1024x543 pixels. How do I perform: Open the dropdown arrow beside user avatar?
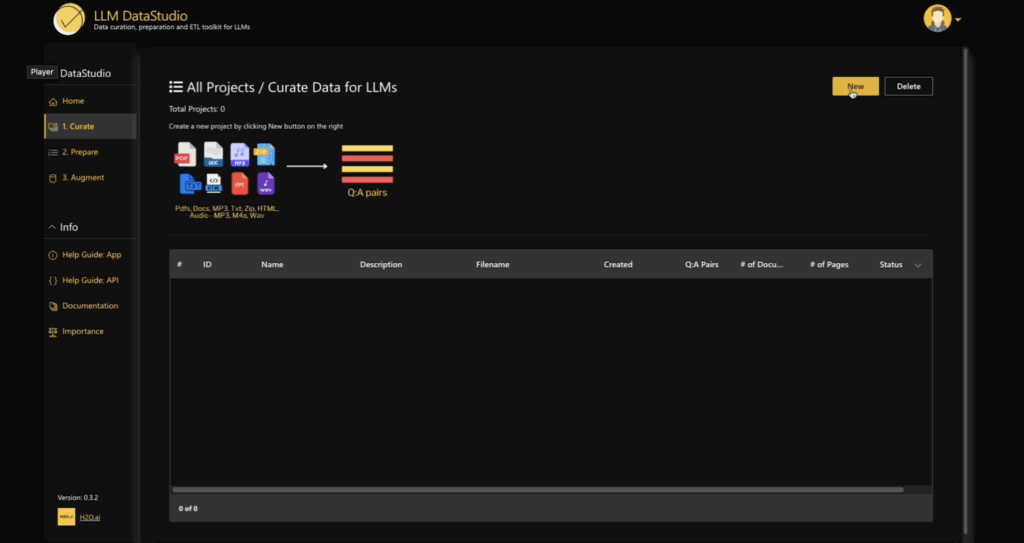[958, 20]
